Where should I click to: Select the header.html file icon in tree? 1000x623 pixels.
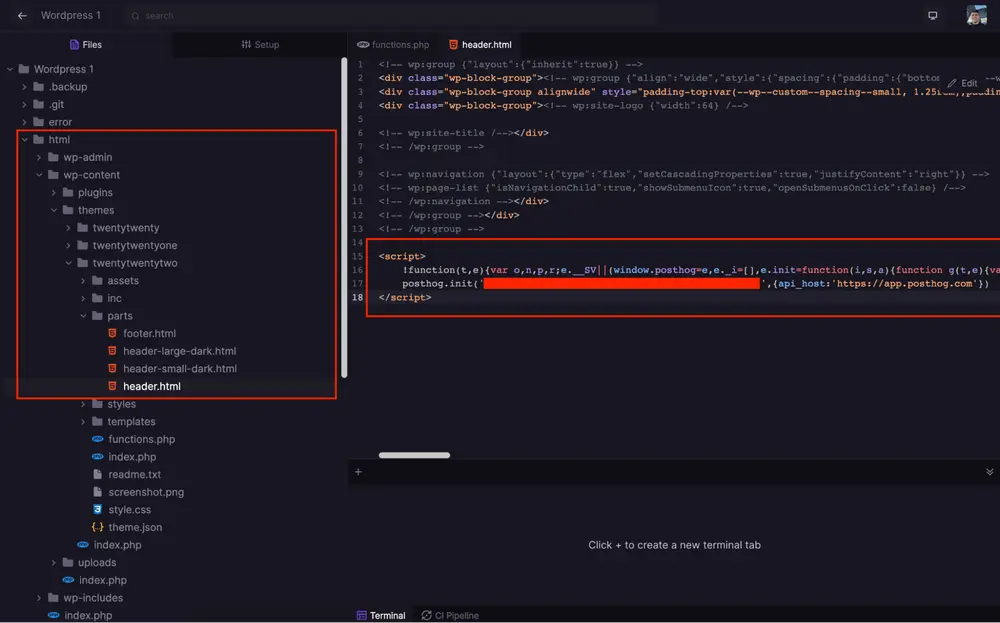[112, 386]
